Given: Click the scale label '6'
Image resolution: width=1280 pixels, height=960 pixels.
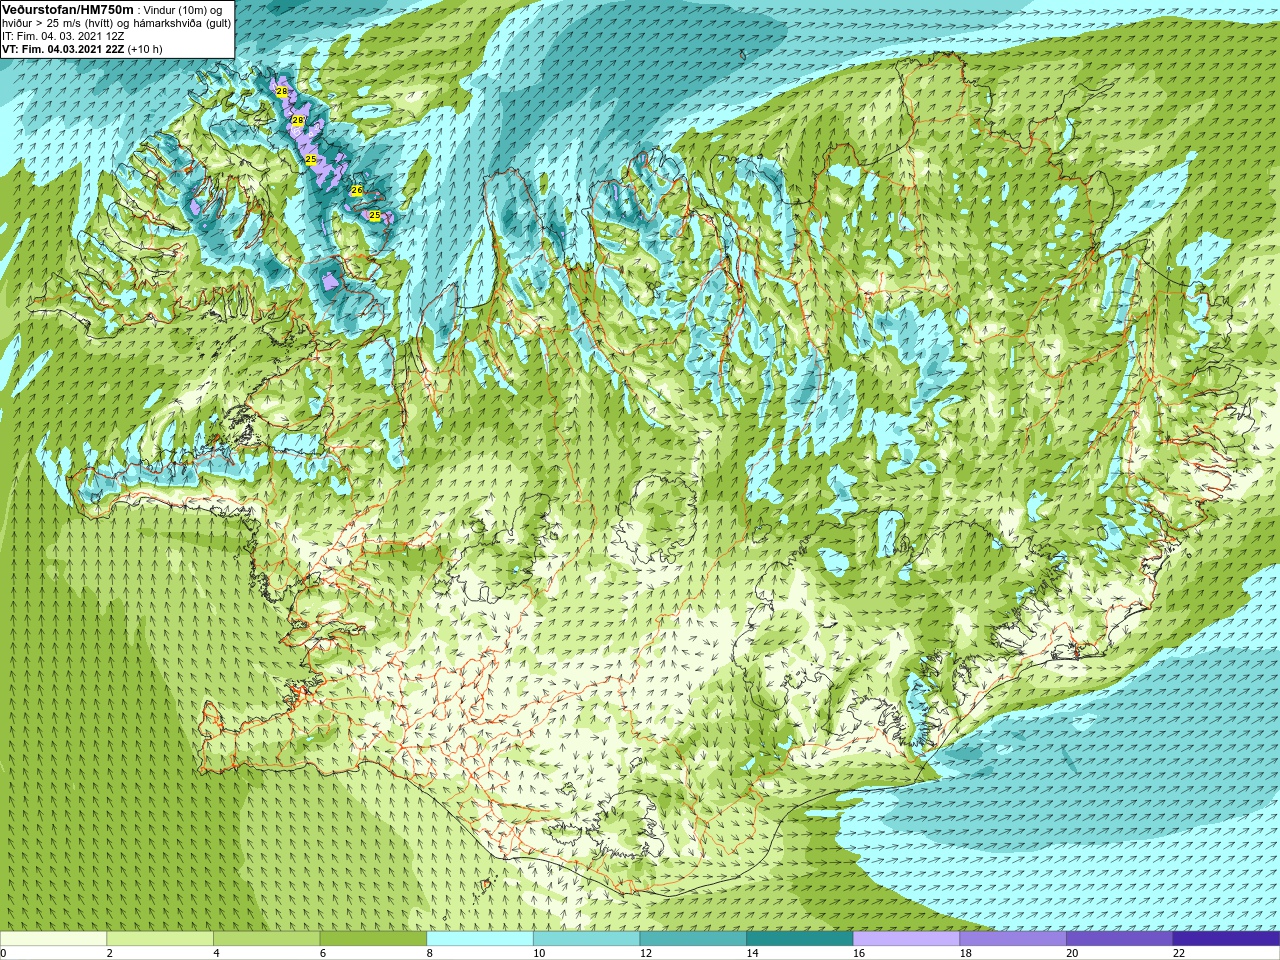Looking at the screenshot, I should pos(323,953).
